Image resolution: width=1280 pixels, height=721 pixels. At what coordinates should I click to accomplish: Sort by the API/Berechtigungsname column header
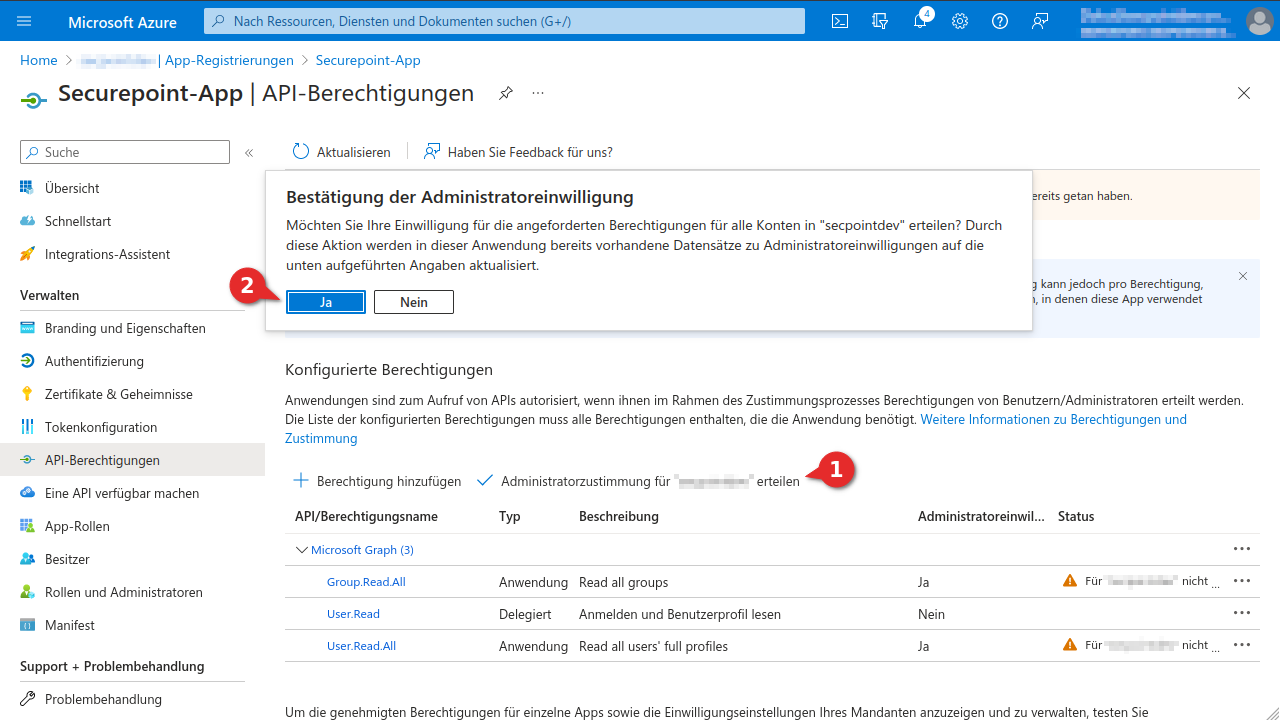pyautogui.click(x=366, y=517)
